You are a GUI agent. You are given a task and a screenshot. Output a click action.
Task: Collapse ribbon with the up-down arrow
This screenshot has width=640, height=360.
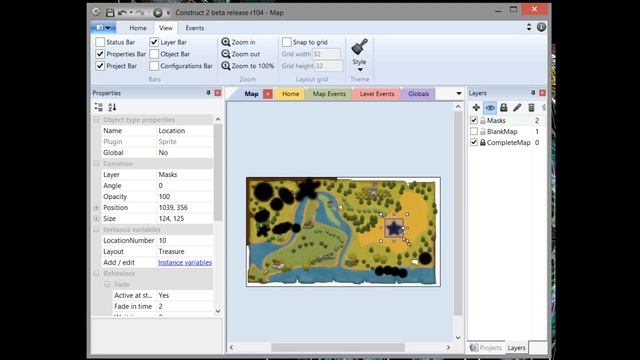pyautogui.click(x=529, y=27)
